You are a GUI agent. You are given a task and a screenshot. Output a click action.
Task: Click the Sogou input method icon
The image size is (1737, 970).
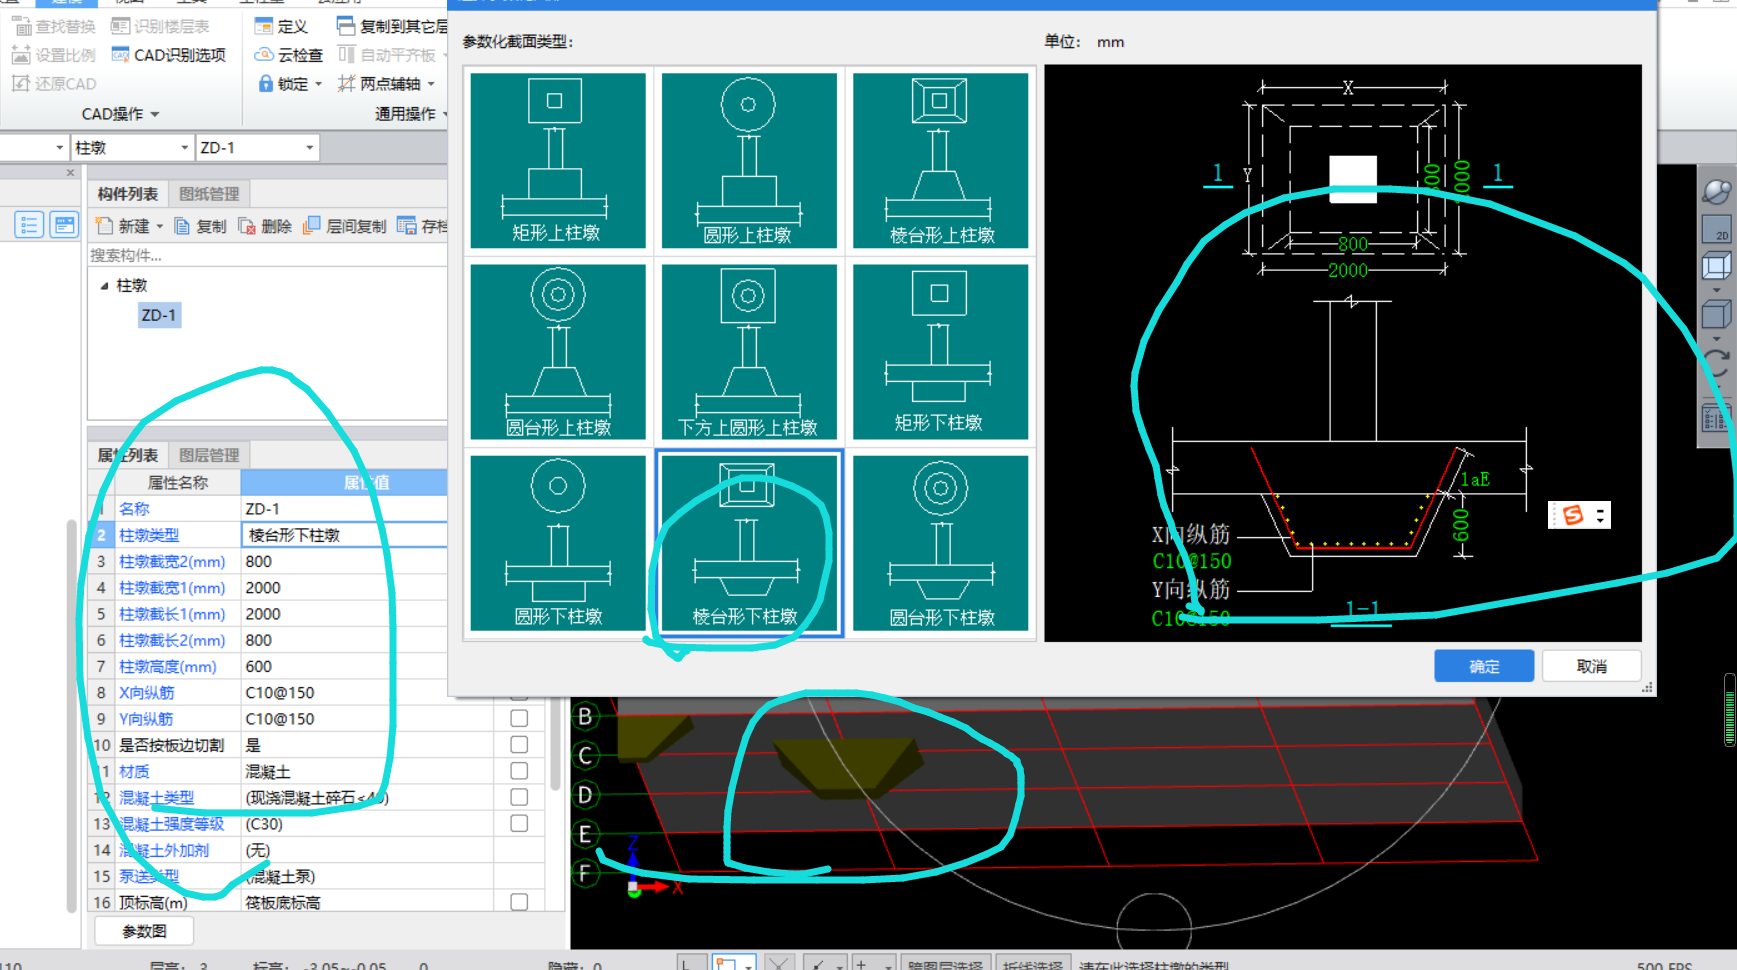point(1573,515)
